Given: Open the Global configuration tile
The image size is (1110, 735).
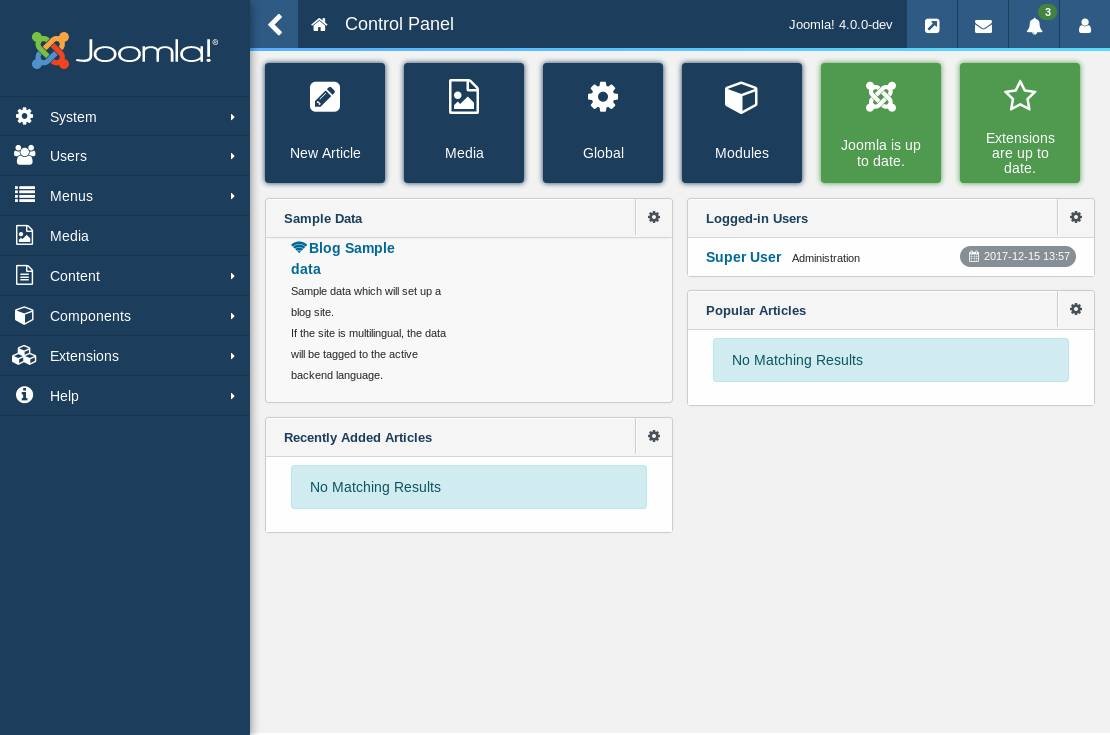Looking at the screenshot, I should point(603,122).
